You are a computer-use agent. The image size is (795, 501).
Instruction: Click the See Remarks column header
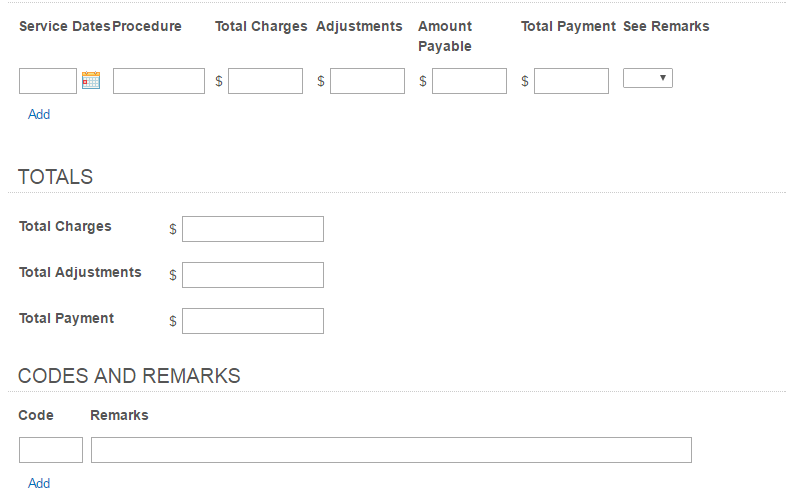(666, 26)
